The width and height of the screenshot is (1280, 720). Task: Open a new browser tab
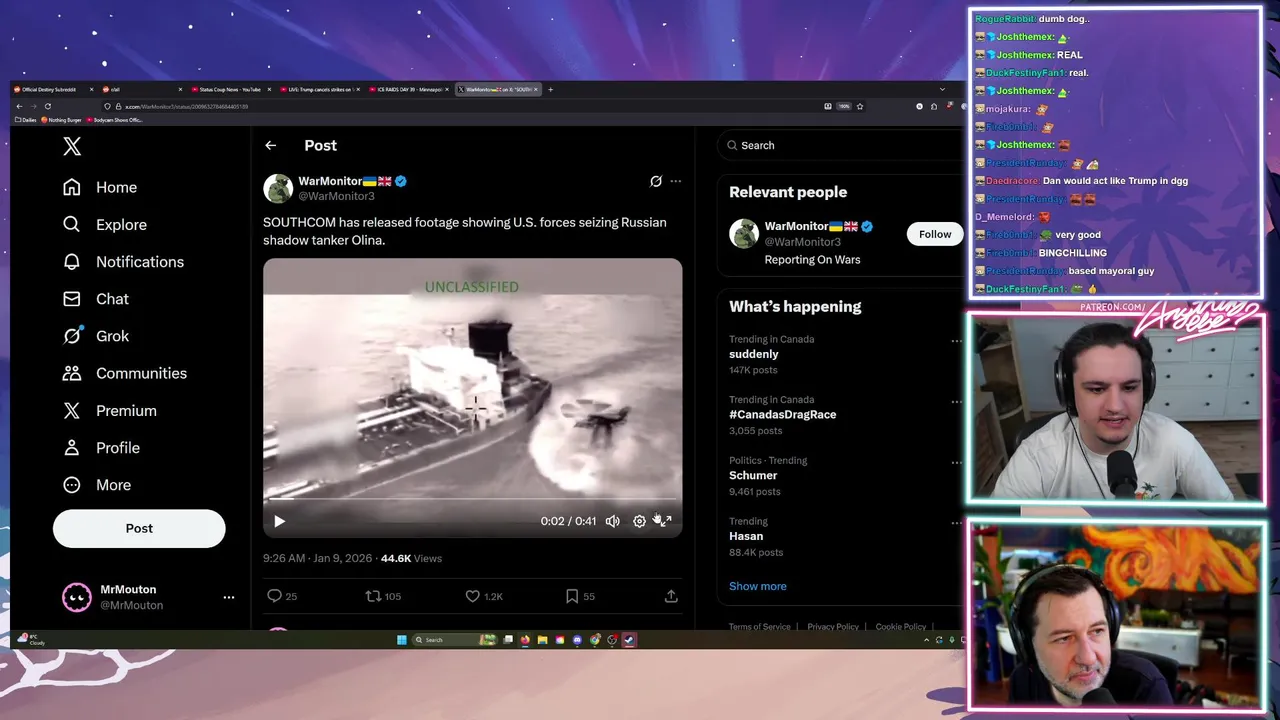click(550, 89)
